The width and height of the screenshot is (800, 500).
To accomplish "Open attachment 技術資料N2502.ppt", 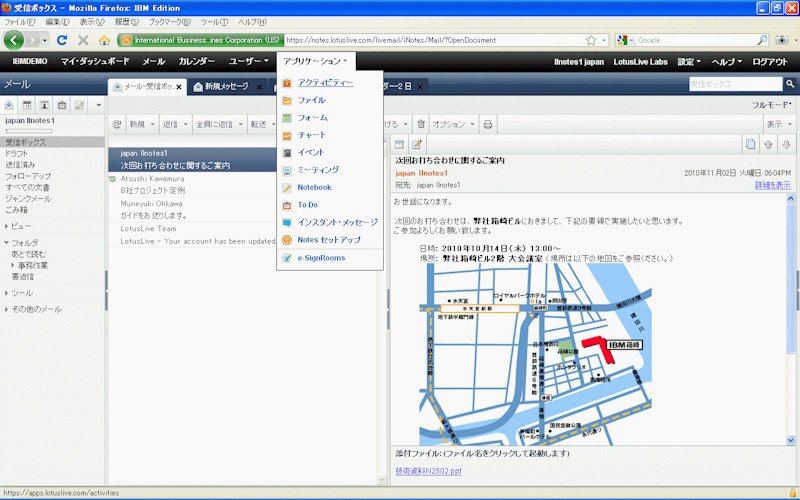I will click(428, 471).
